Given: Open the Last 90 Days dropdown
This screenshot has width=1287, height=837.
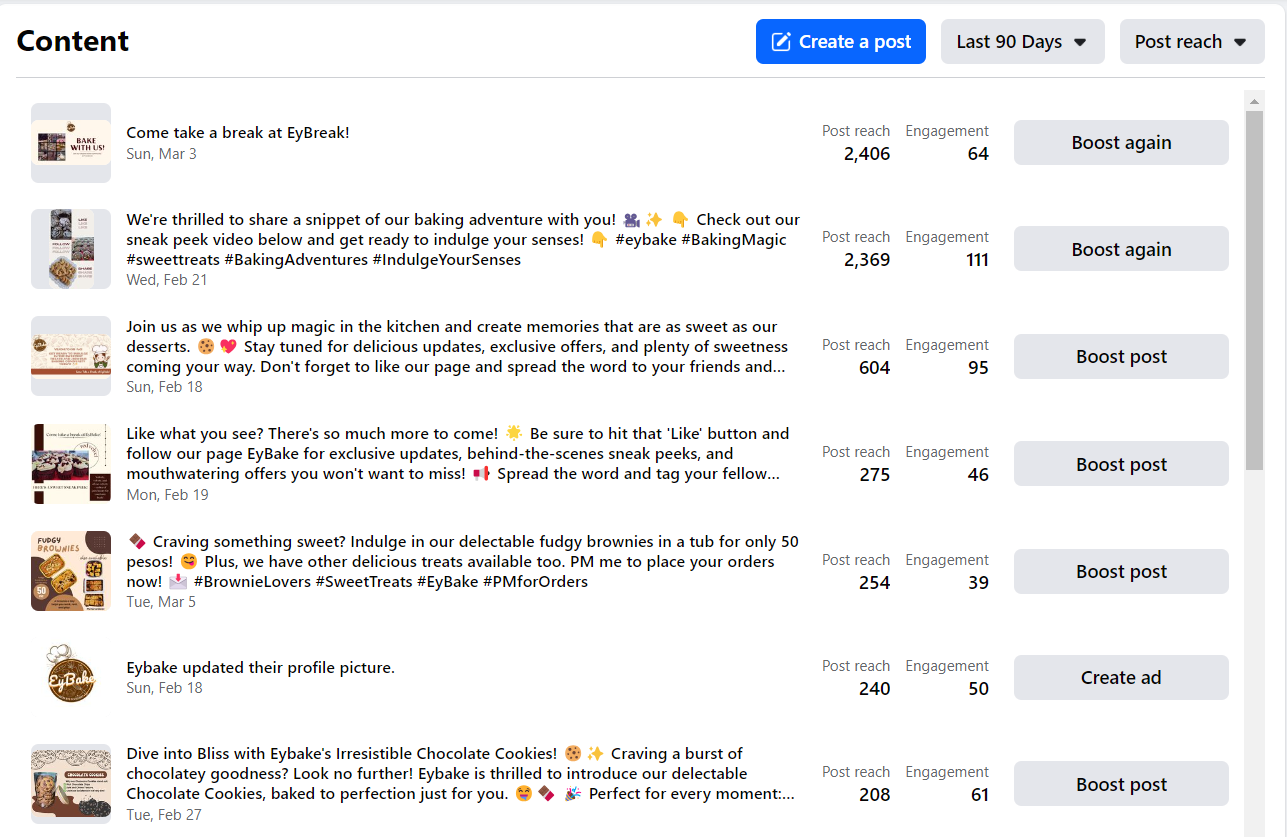Looking at the screenshot, I should [1022, 42].
